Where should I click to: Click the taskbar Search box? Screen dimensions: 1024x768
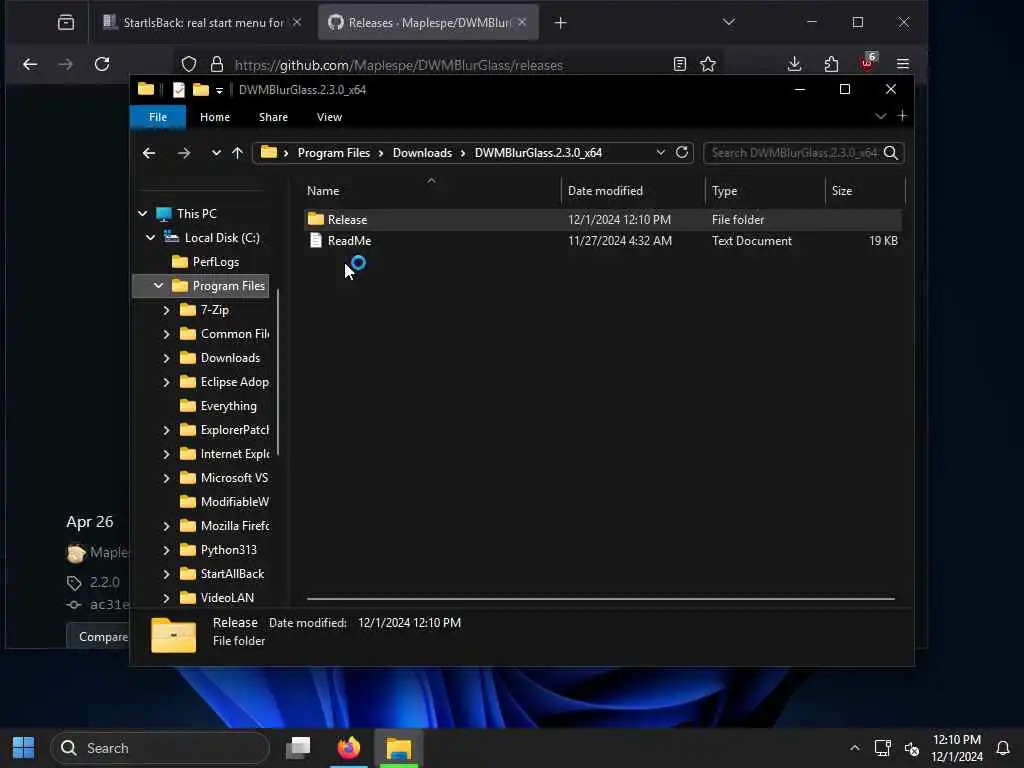click(x=160, y=748)
